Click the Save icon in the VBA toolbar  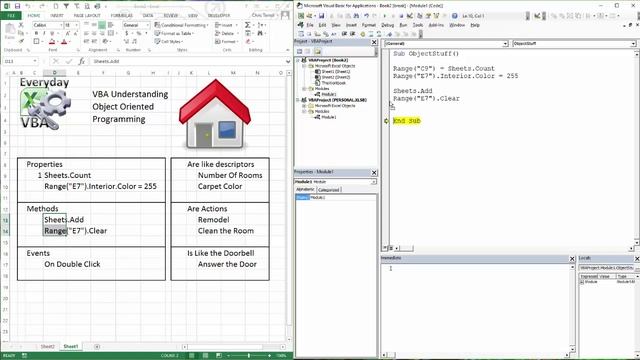(x=322, y=16)
